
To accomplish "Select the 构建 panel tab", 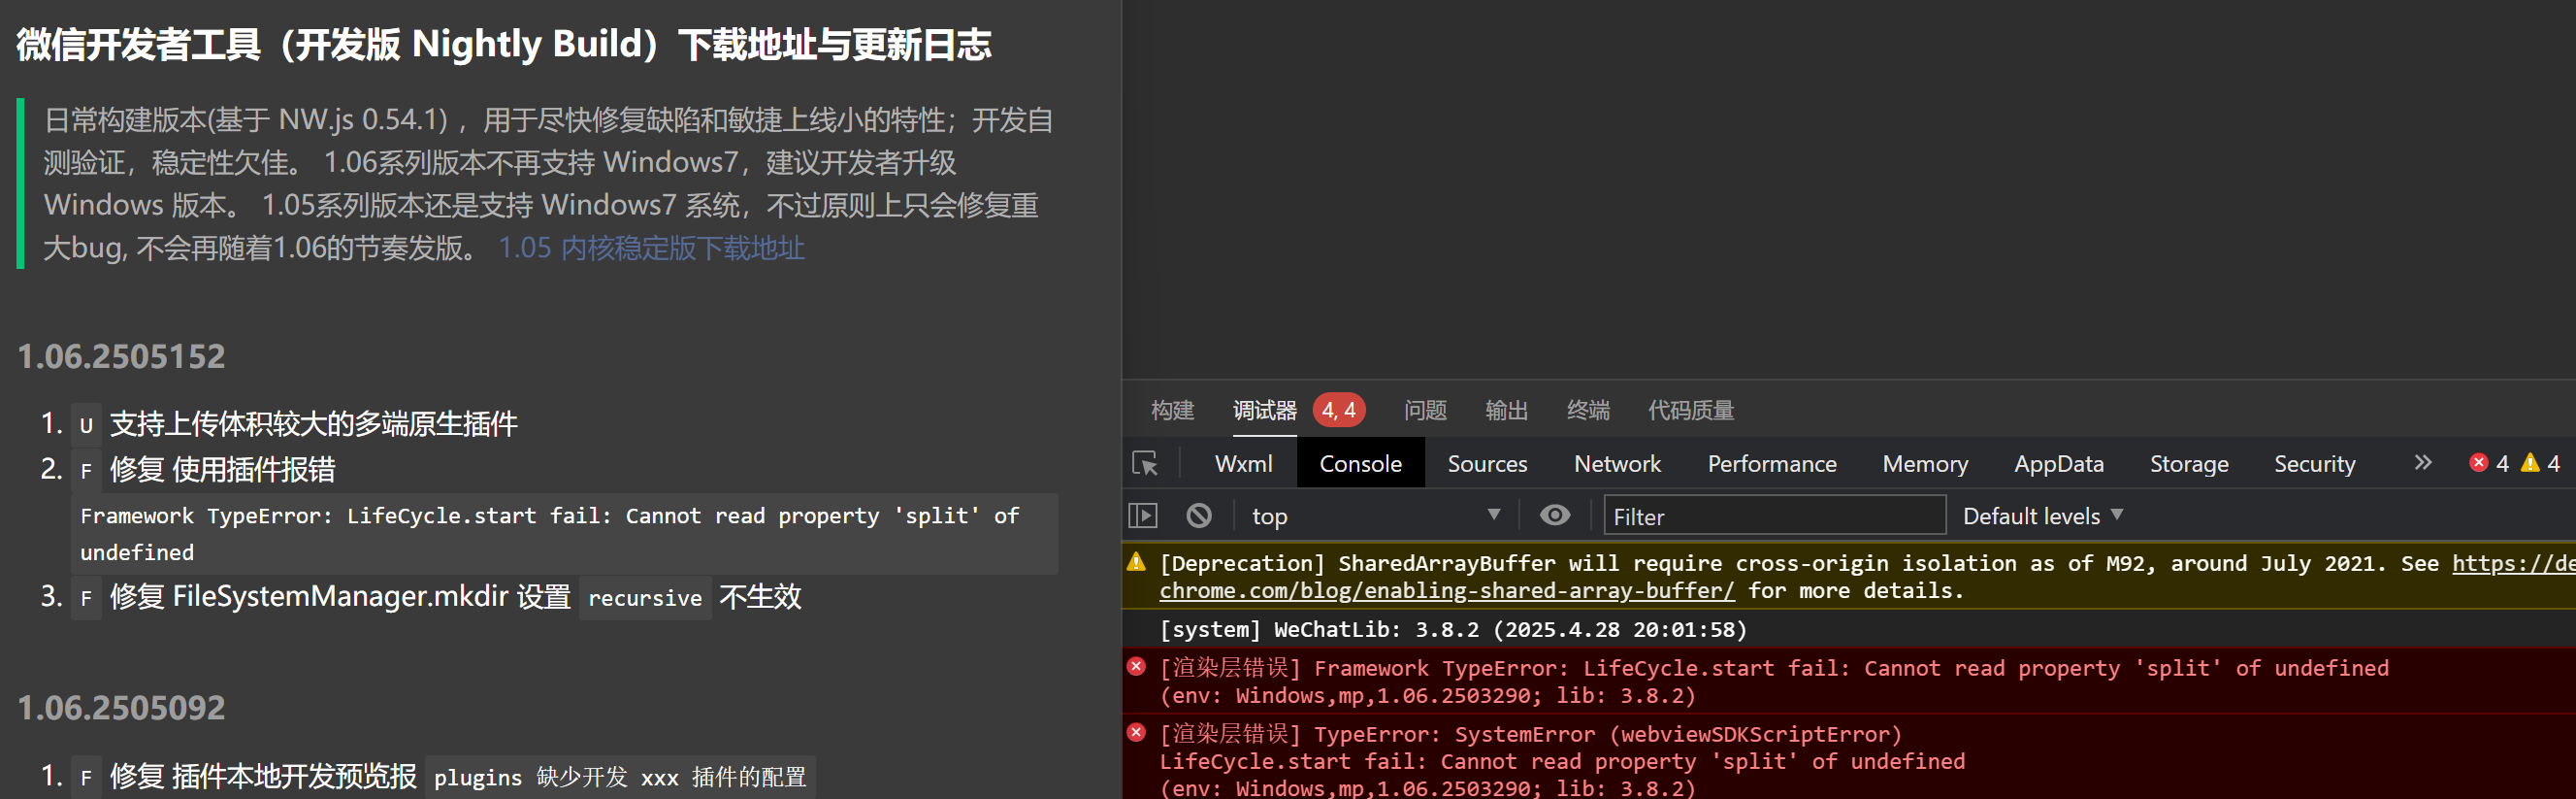I will (x=1172, y=410).
